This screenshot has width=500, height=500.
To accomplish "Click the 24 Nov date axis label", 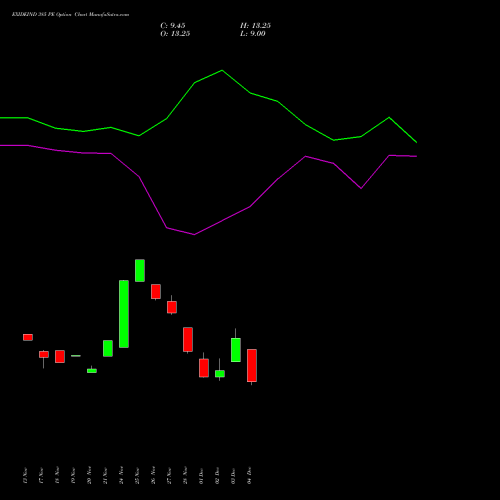I will tap(121, 476).
